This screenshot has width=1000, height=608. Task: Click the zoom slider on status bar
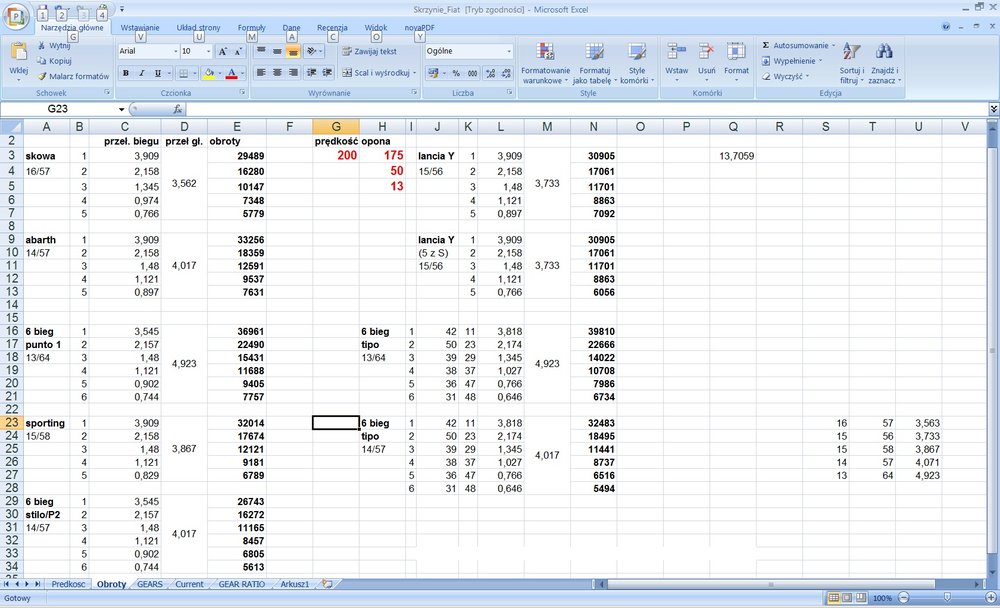947,598
